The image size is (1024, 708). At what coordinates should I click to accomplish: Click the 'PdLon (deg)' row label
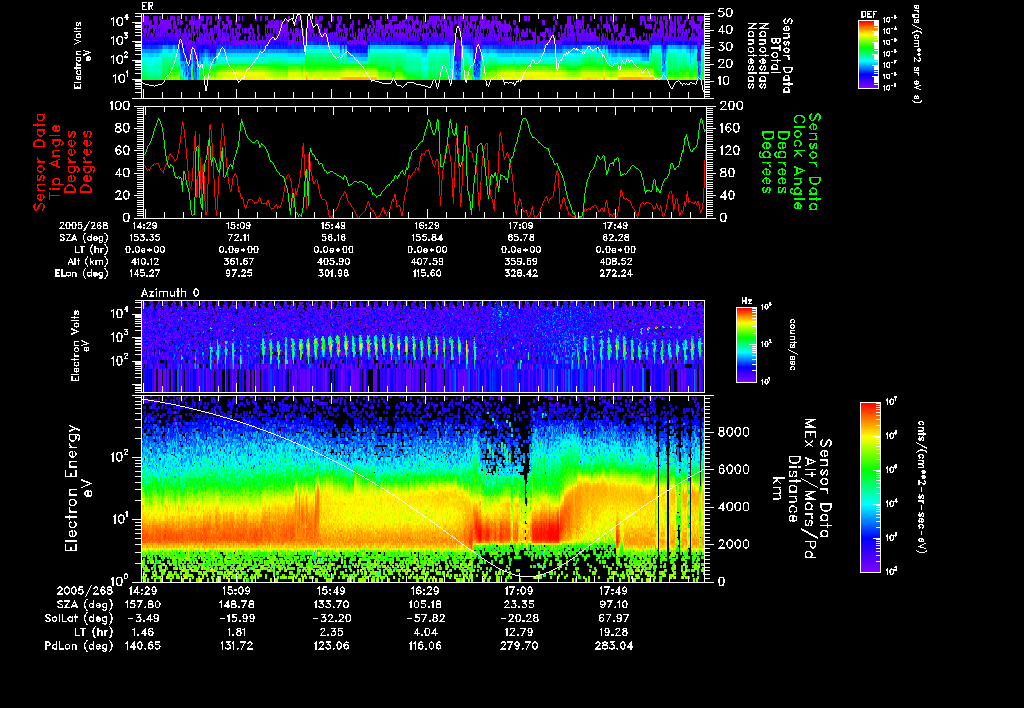point(78,645)
